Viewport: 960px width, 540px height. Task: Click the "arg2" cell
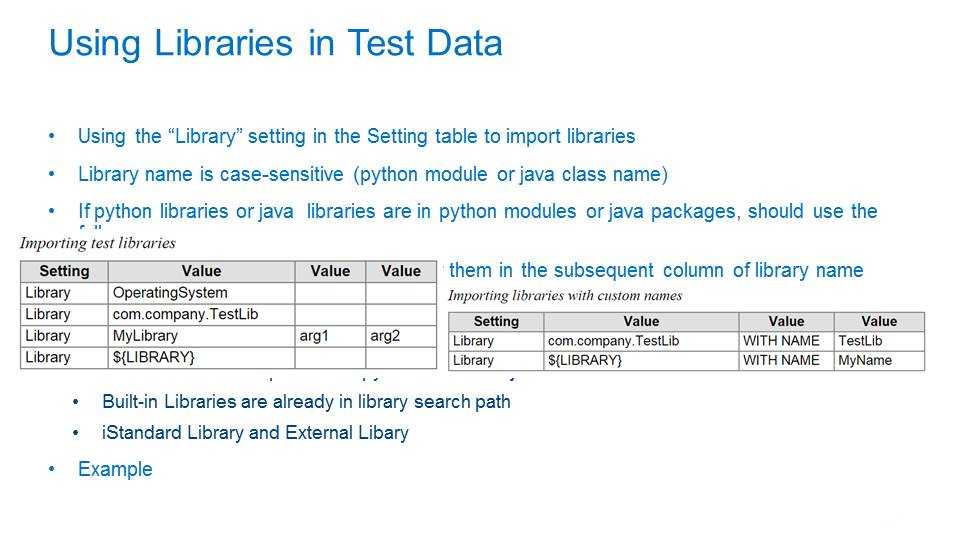coord(384,336)
